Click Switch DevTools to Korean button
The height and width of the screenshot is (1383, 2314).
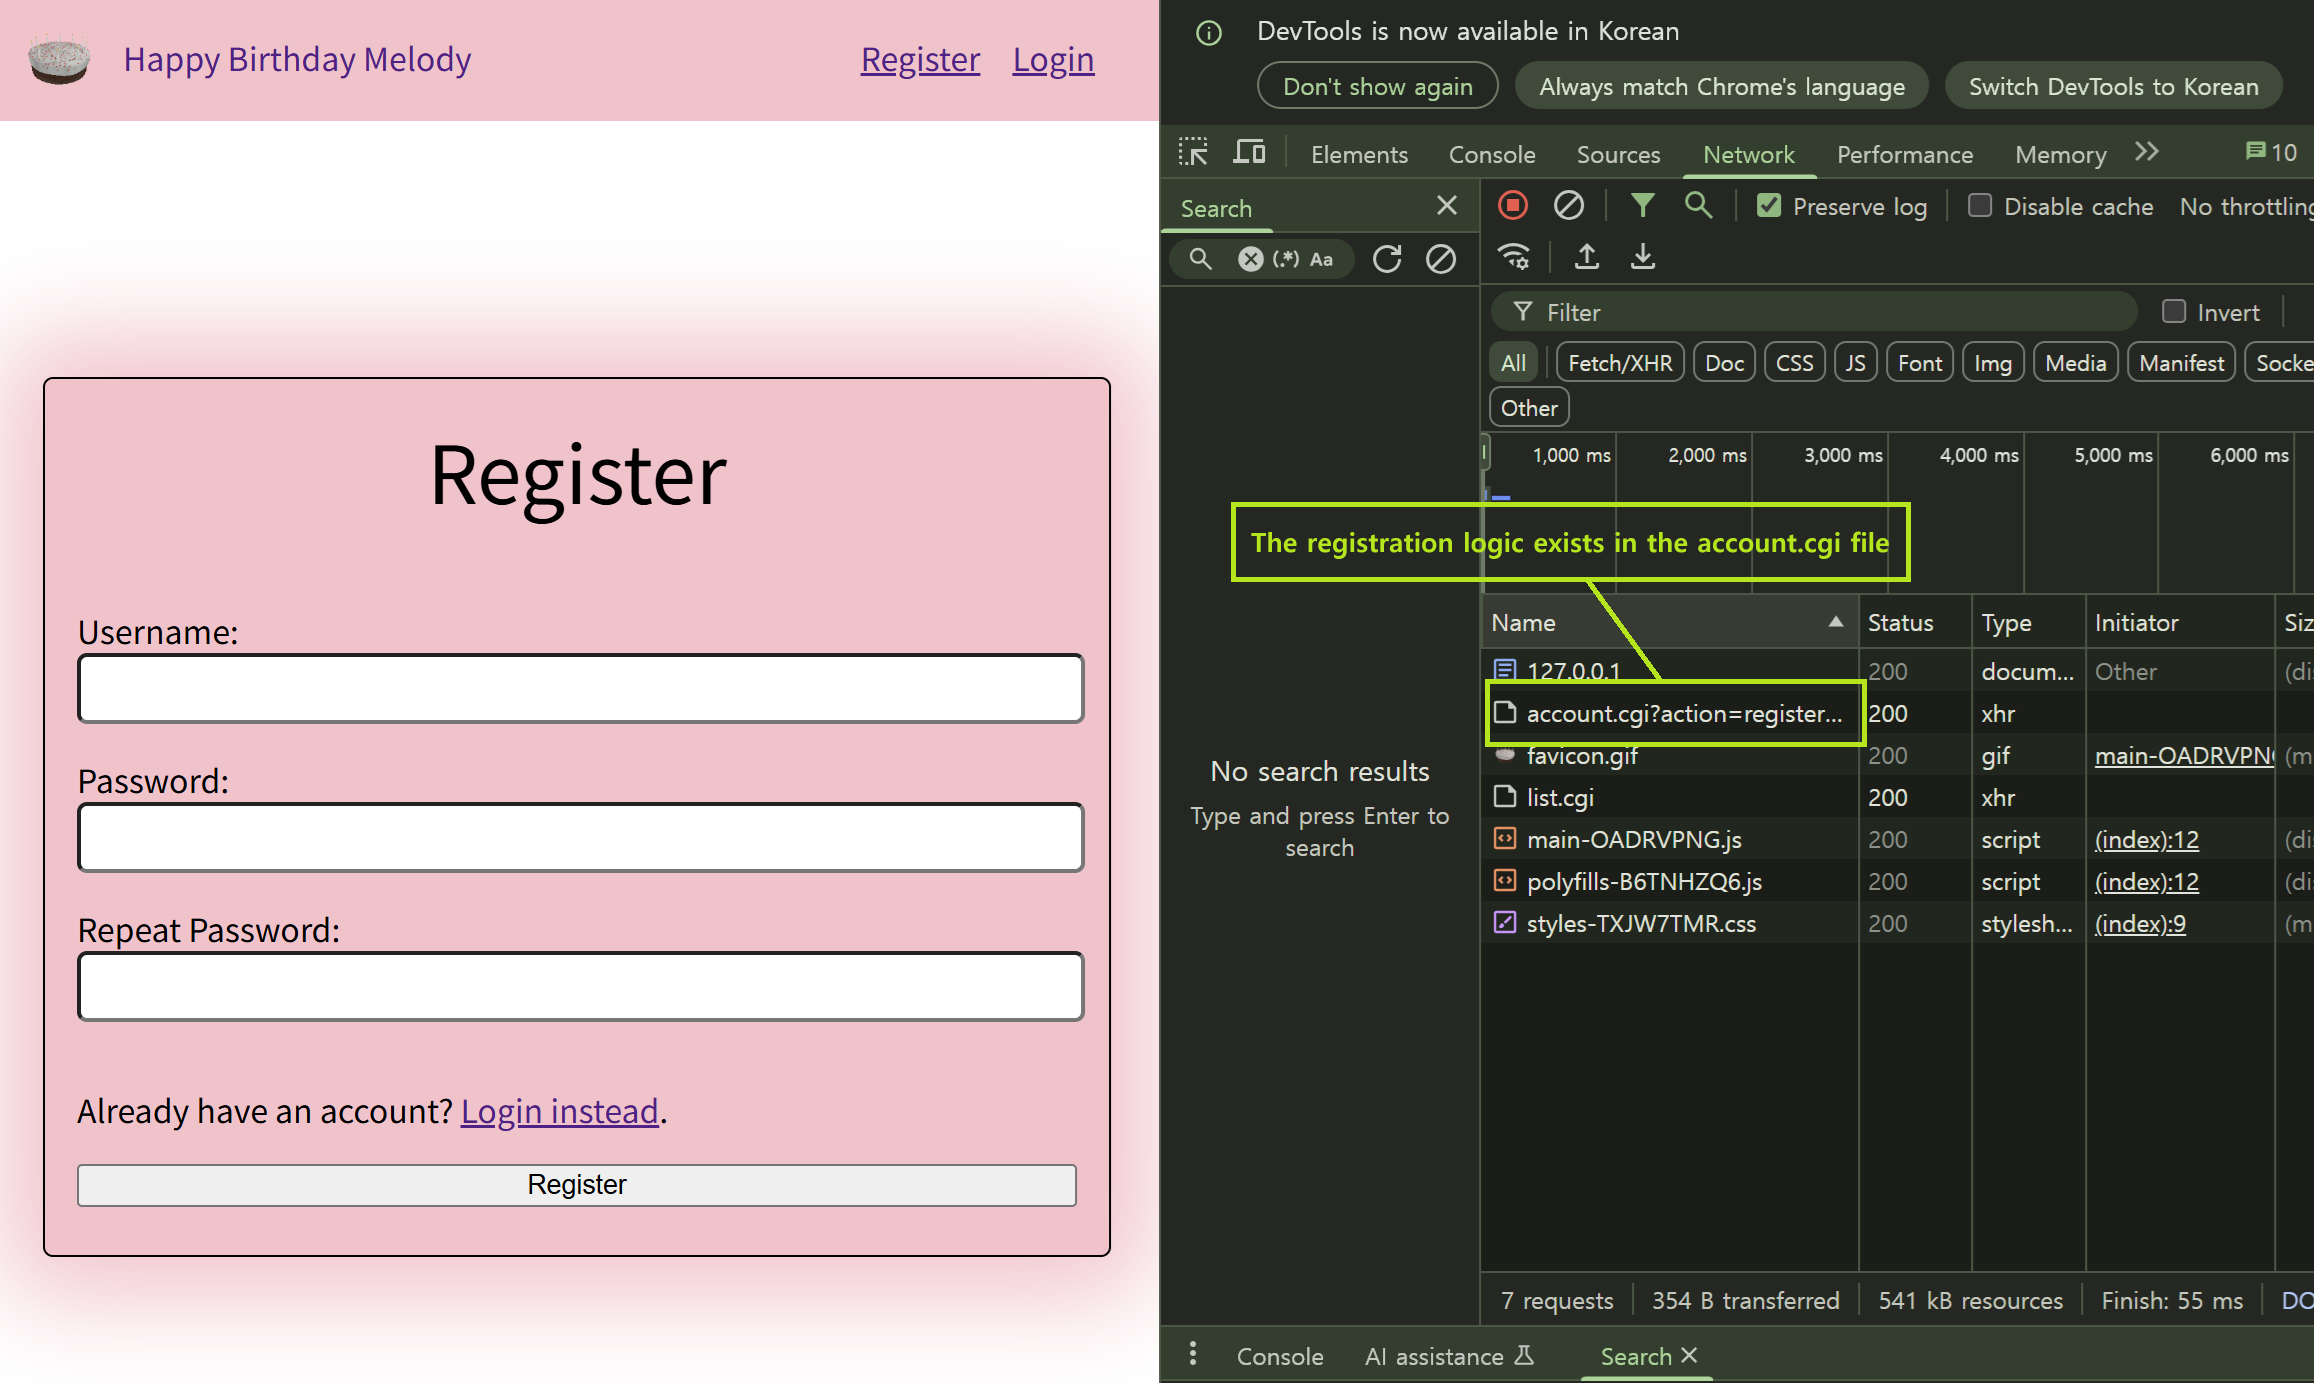coord(2113,87)
